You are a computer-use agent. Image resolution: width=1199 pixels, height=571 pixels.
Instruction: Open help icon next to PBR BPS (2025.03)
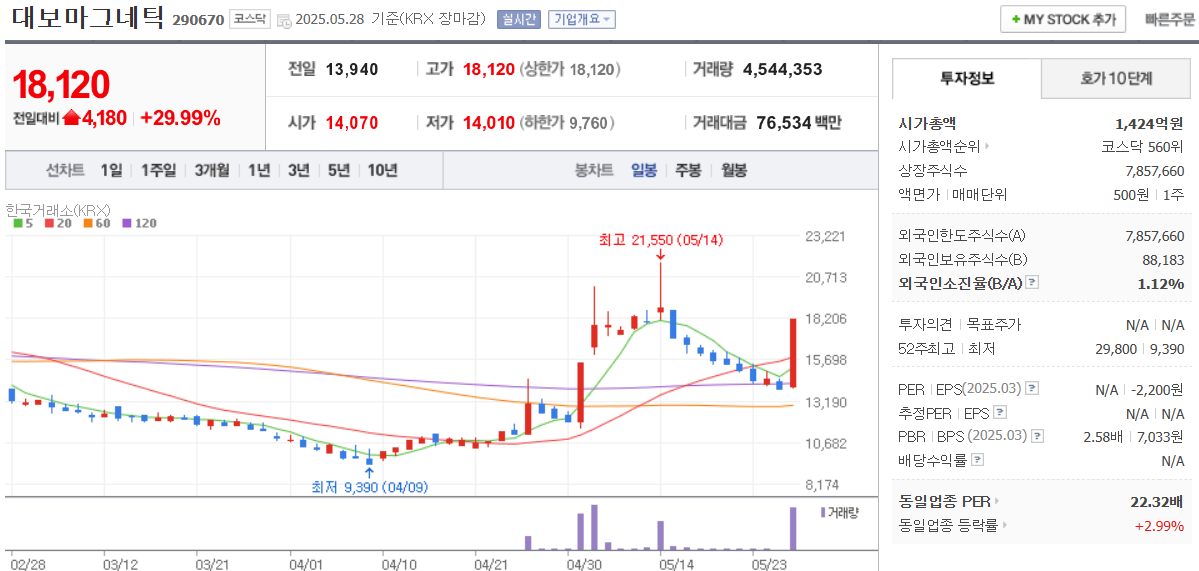coord(1038,436)
